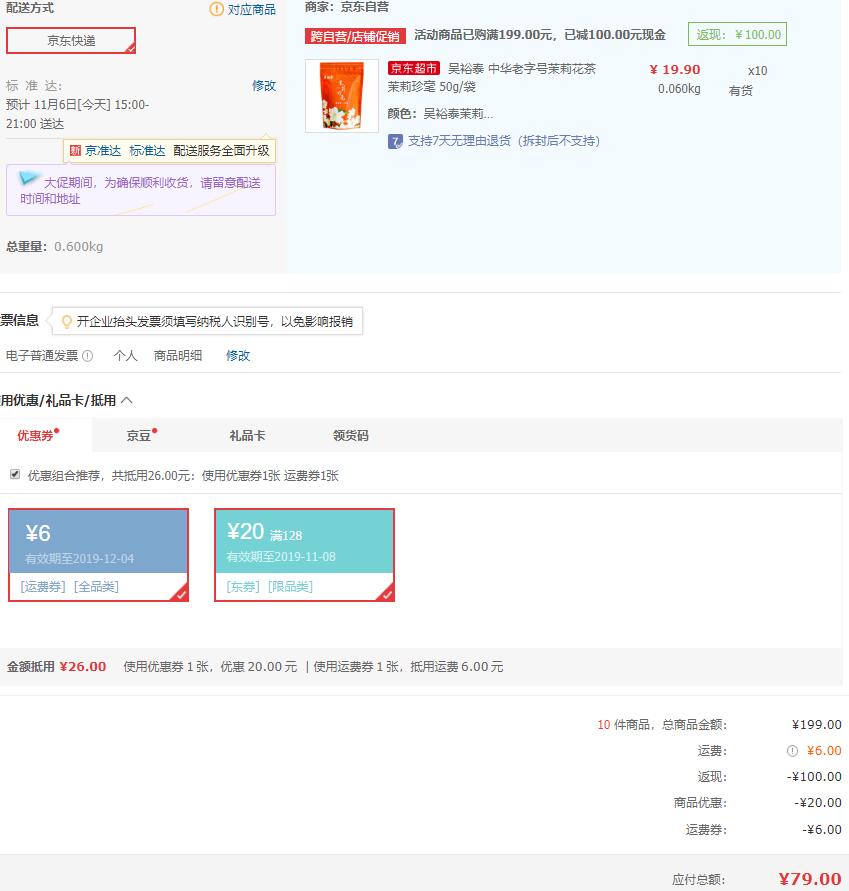849x891 pixels.
Task: Click the 商品明细 invoice content text
Action: 178,356
